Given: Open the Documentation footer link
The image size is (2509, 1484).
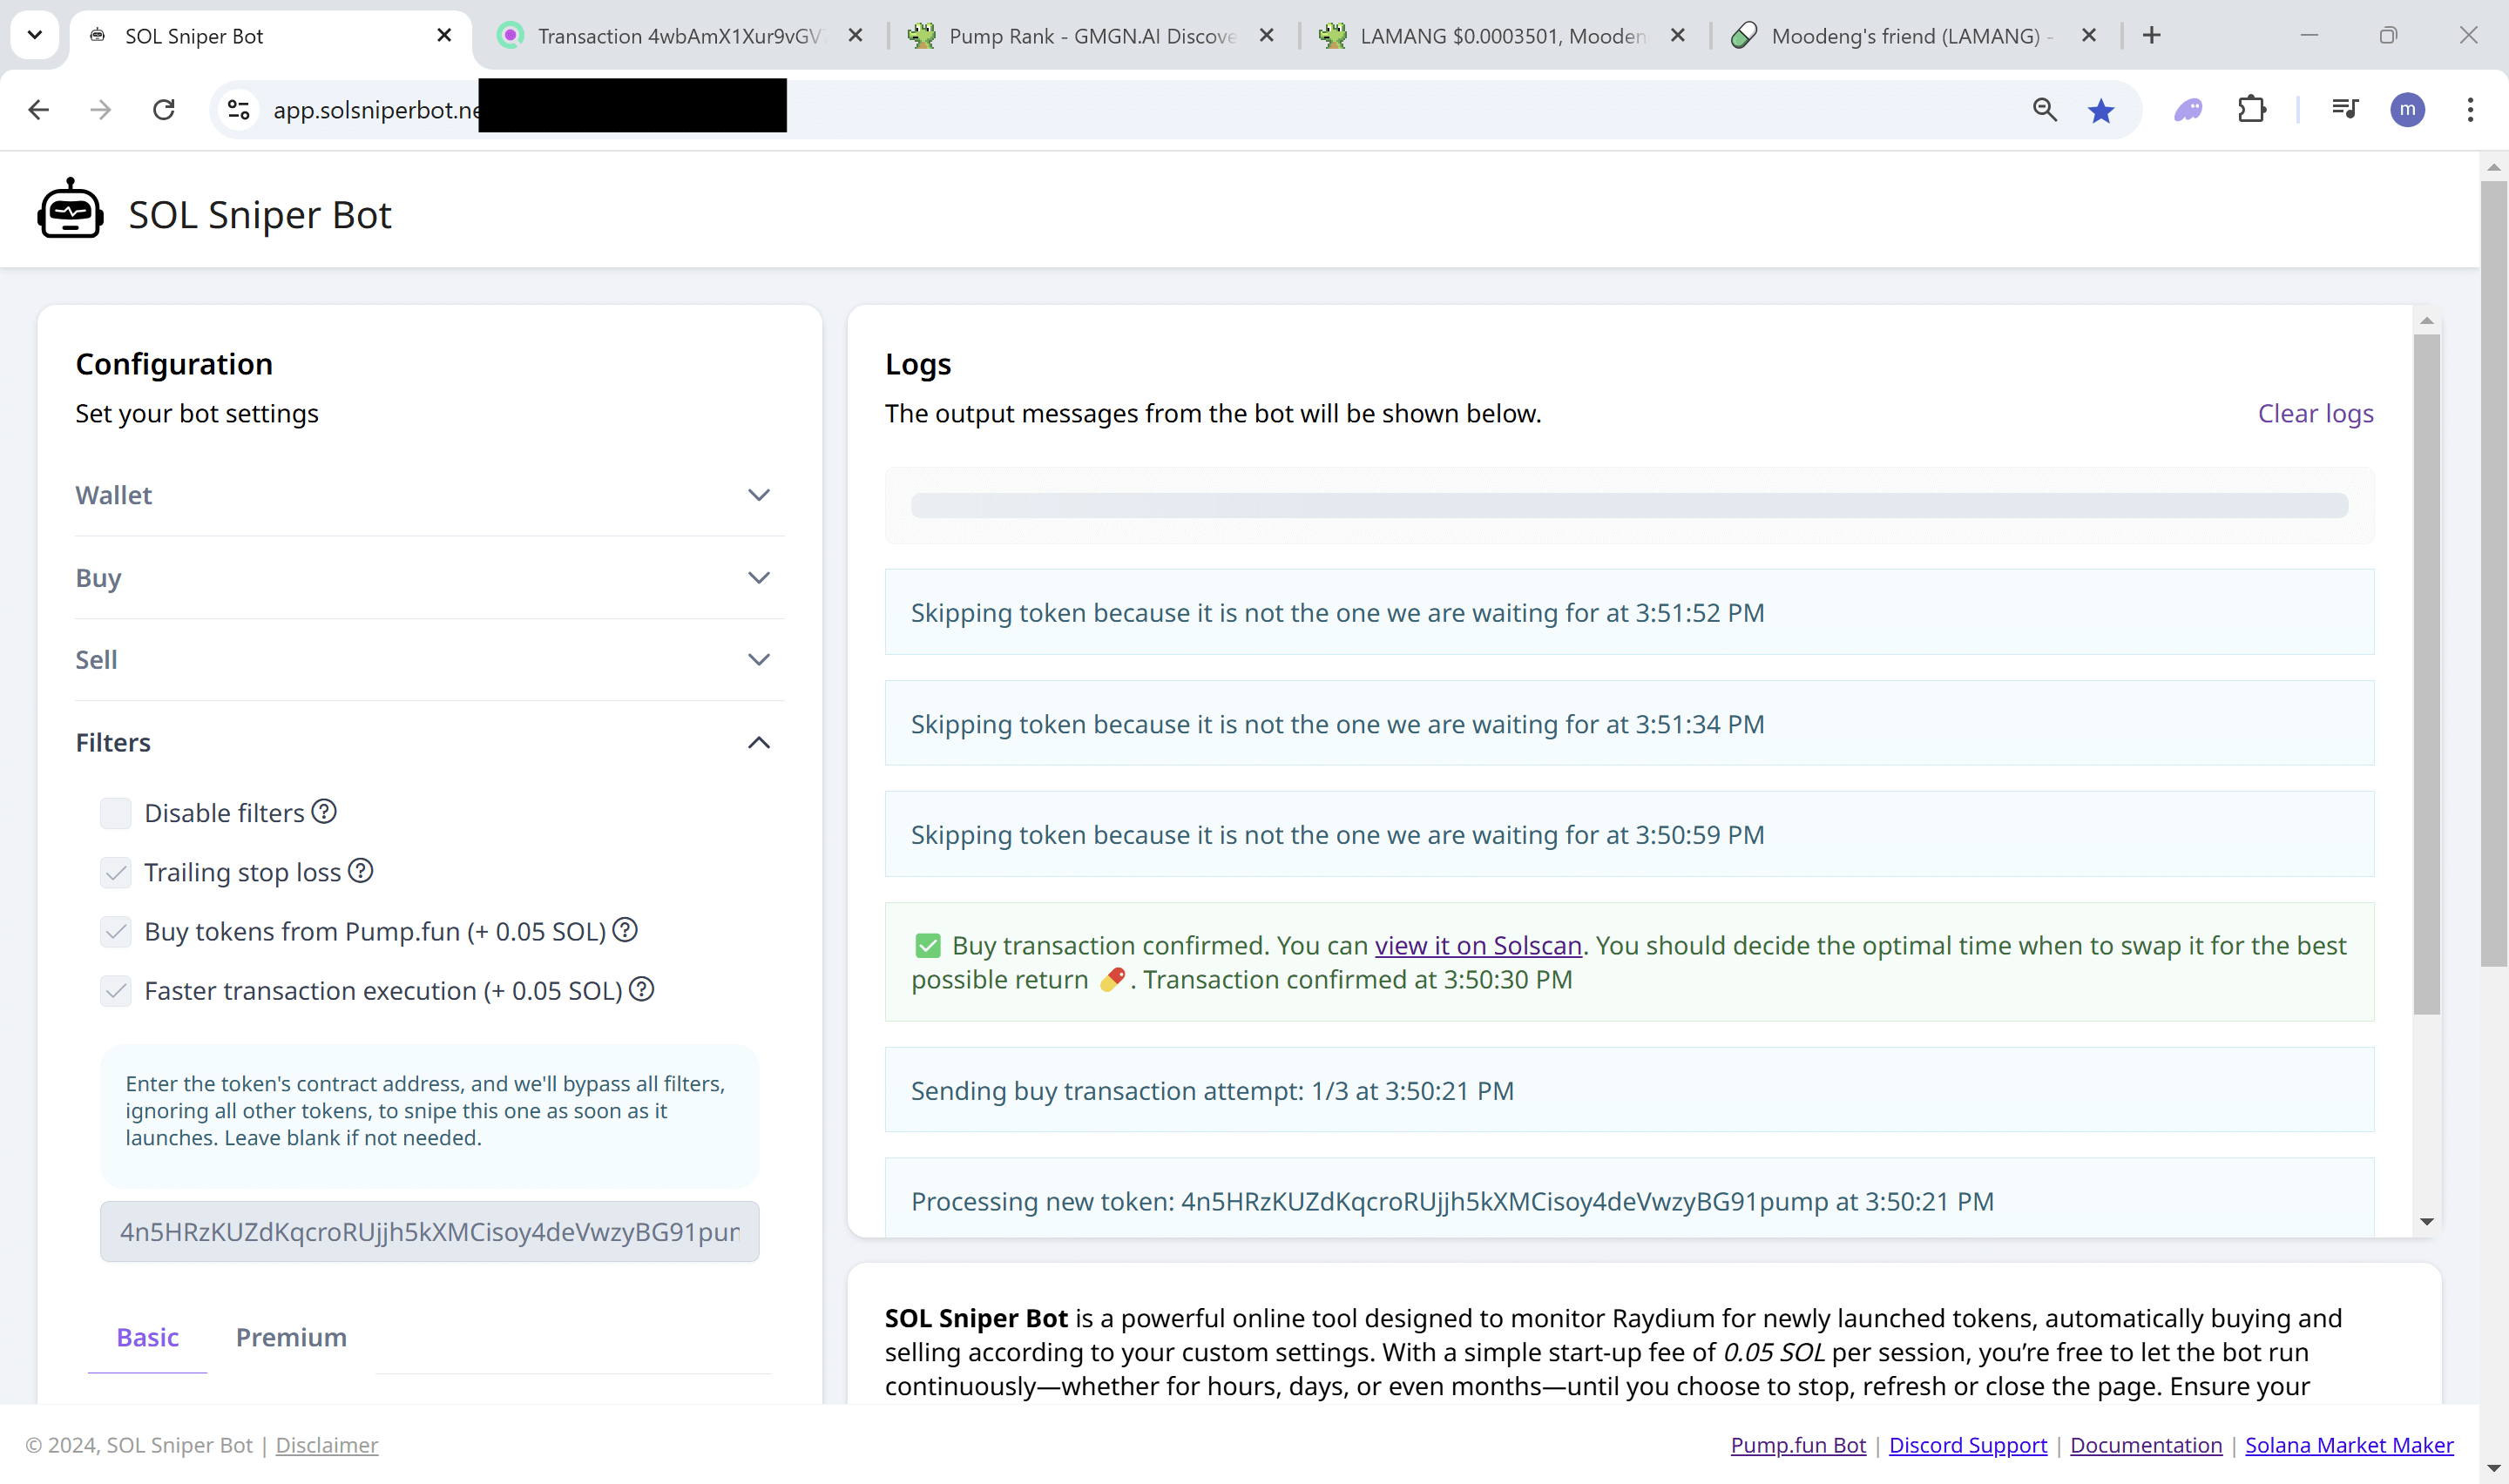Looking at the screenshot, I should (2146, 1444).
